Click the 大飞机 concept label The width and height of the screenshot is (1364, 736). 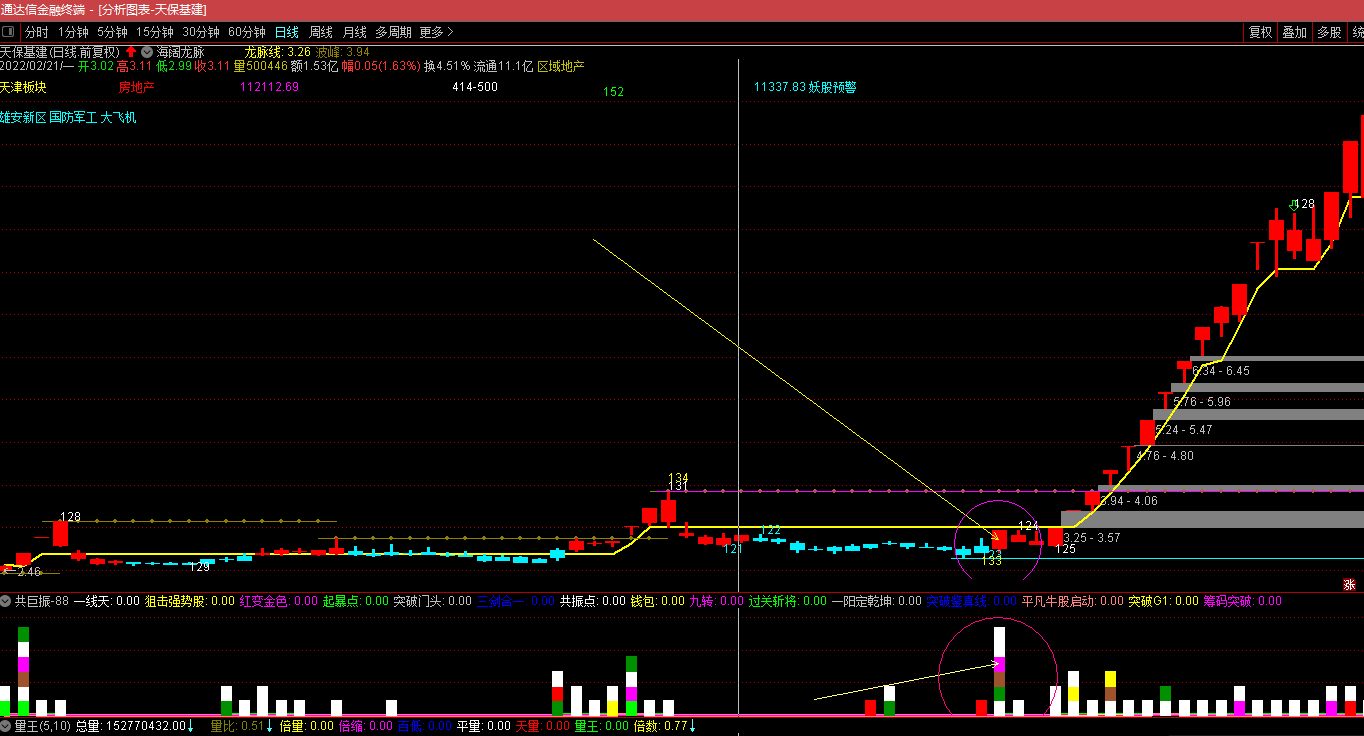click(118, 117)
